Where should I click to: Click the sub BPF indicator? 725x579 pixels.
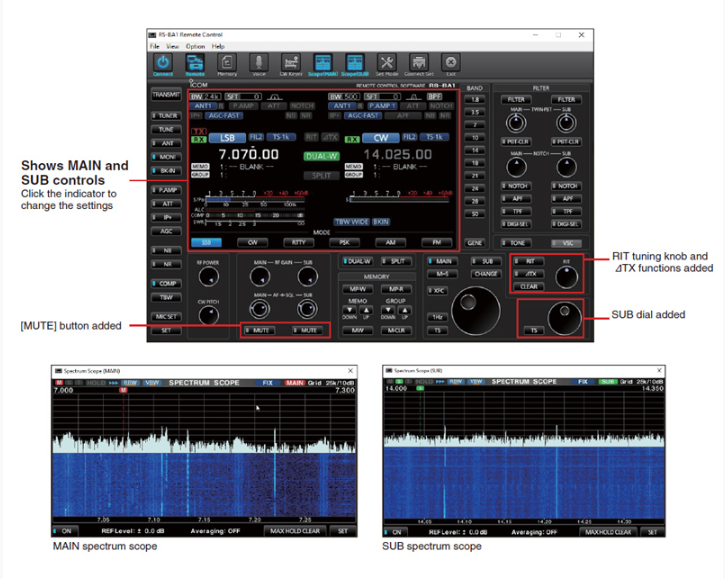click(434, 97)
